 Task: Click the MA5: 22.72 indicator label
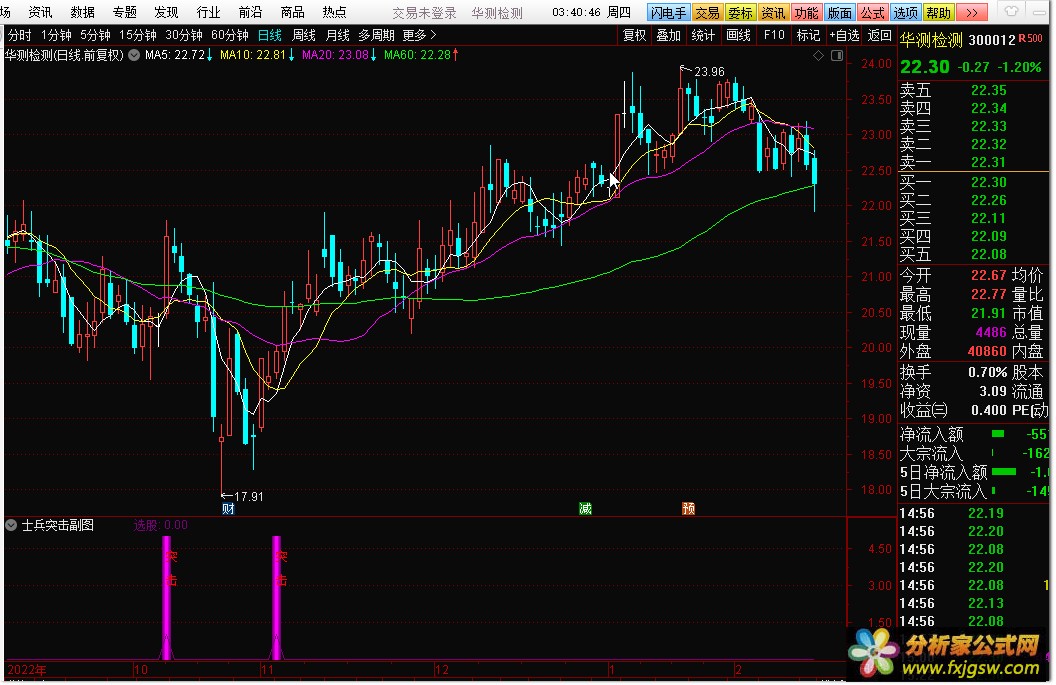tap(178, 55)
